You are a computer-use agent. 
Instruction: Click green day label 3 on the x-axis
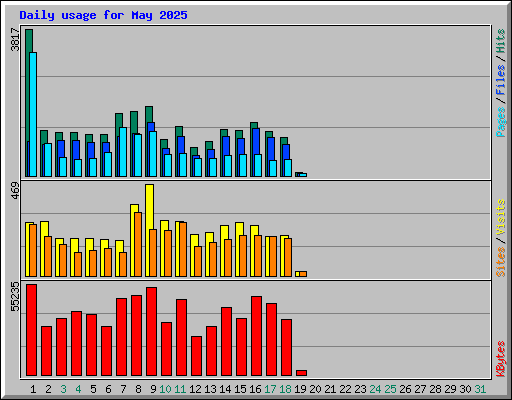coord(63,389)
